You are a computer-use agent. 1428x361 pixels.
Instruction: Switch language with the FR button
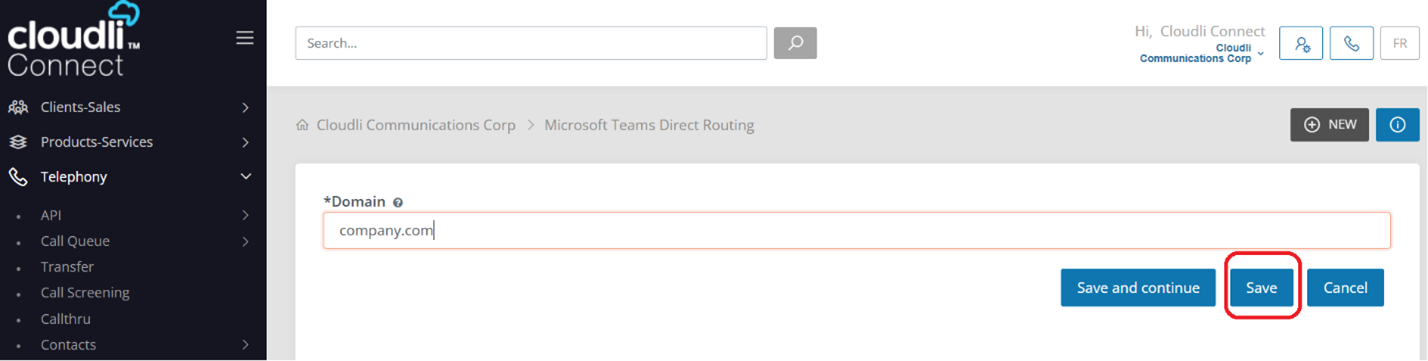click(1399, 44)
